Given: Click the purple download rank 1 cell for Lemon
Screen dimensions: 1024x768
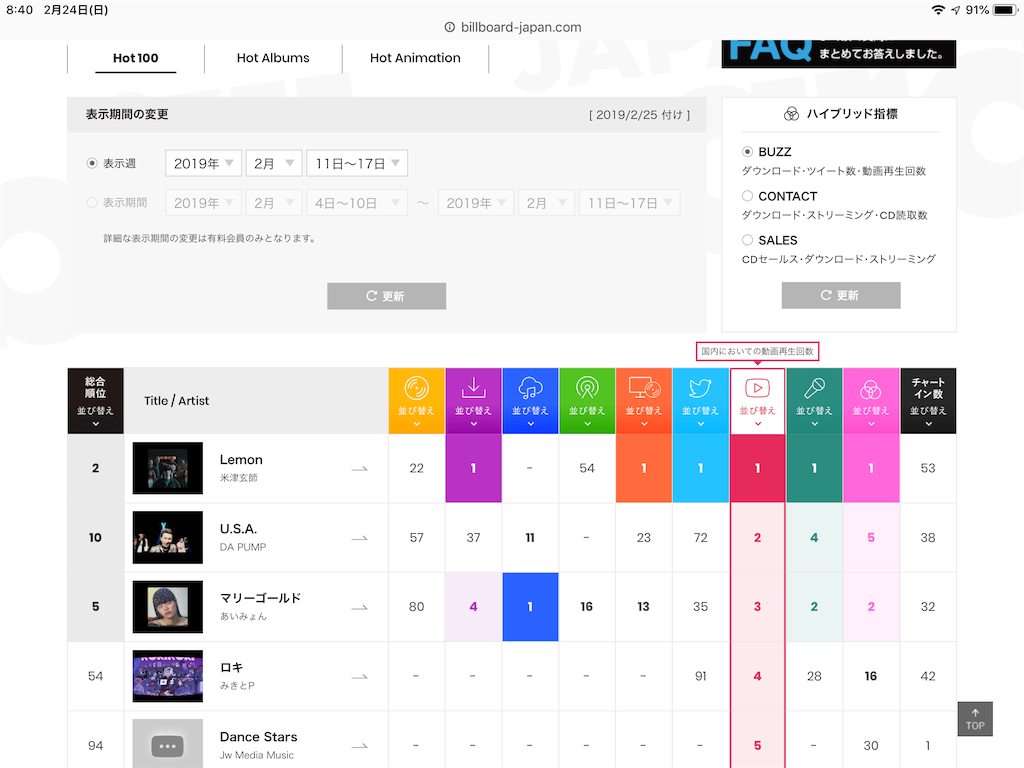Looking at the screenshot, I should pyautogui.click(x=473, y=468).
